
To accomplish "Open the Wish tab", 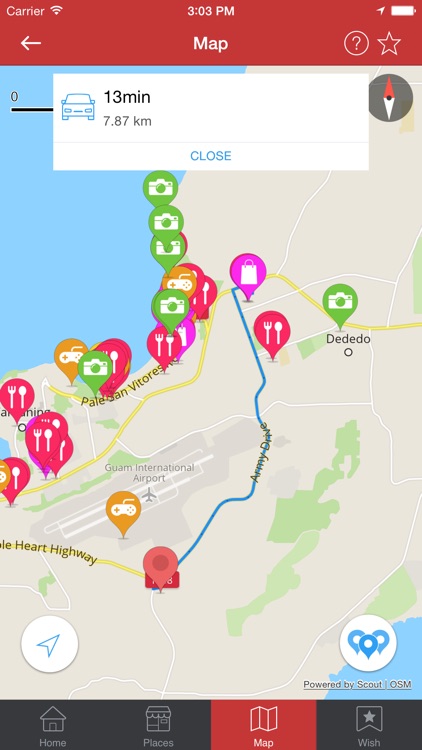I will coord(369,726).
